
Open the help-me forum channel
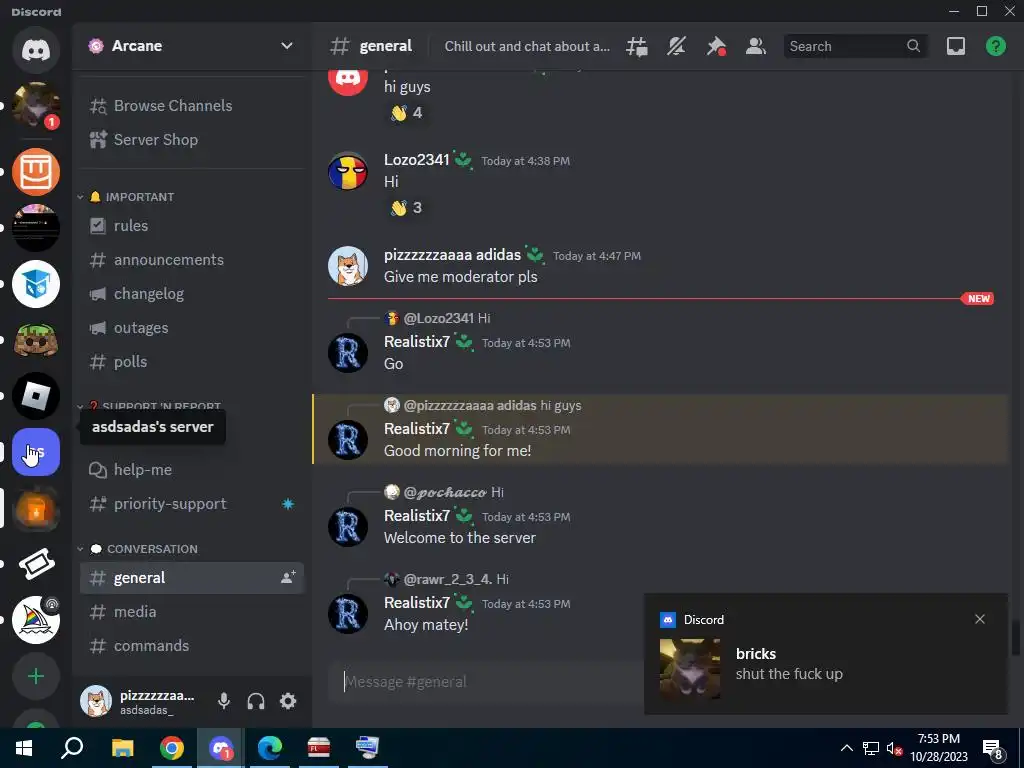(192, 470)
